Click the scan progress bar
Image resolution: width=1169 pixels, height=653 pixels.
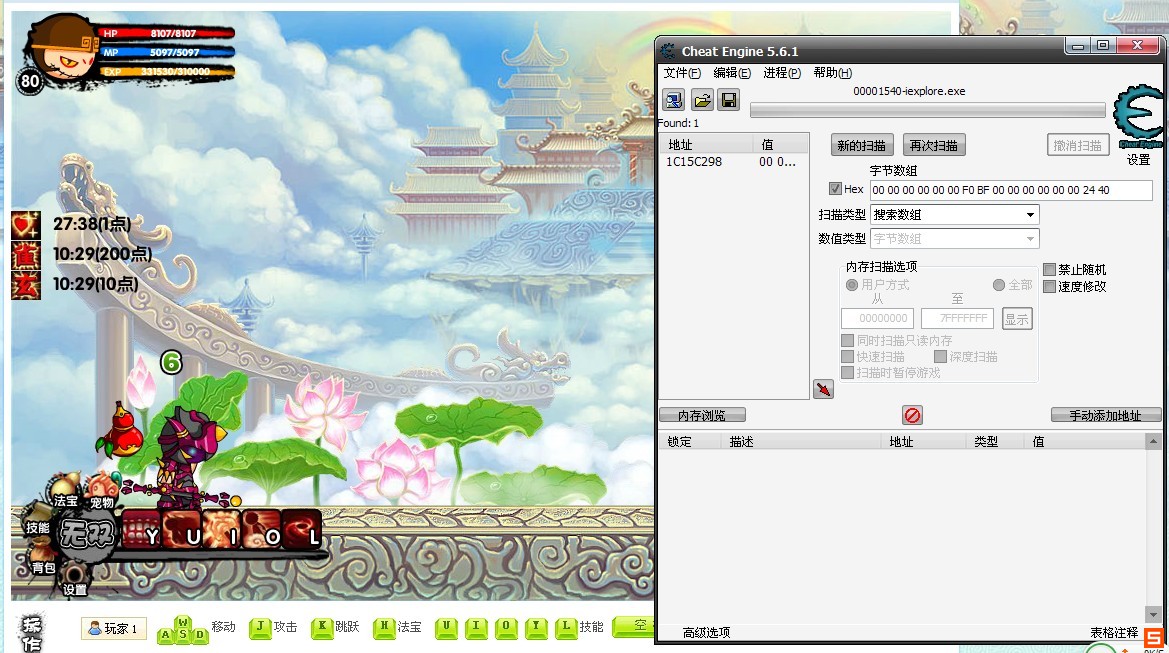pyautogui.click(x=927, y=110)
